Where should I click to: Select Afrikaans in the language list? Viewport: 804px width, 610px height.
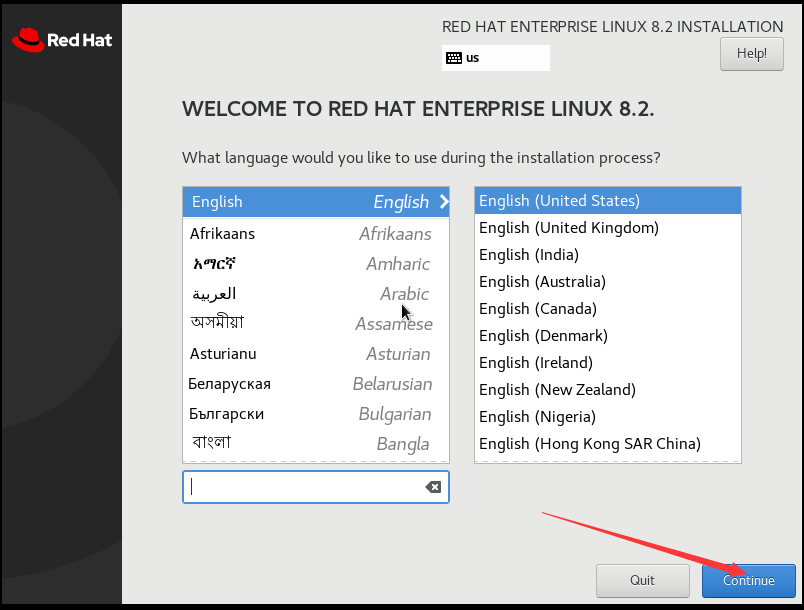coord(316,234)
